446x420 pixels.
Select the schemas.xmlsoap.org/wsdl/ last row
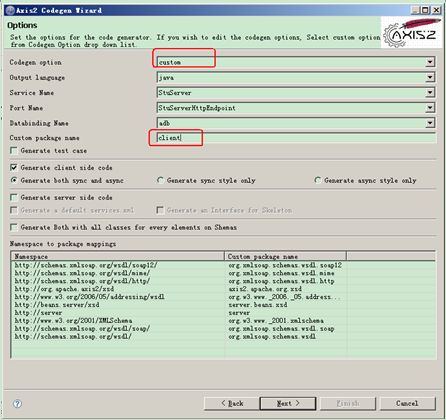(223, 336)
